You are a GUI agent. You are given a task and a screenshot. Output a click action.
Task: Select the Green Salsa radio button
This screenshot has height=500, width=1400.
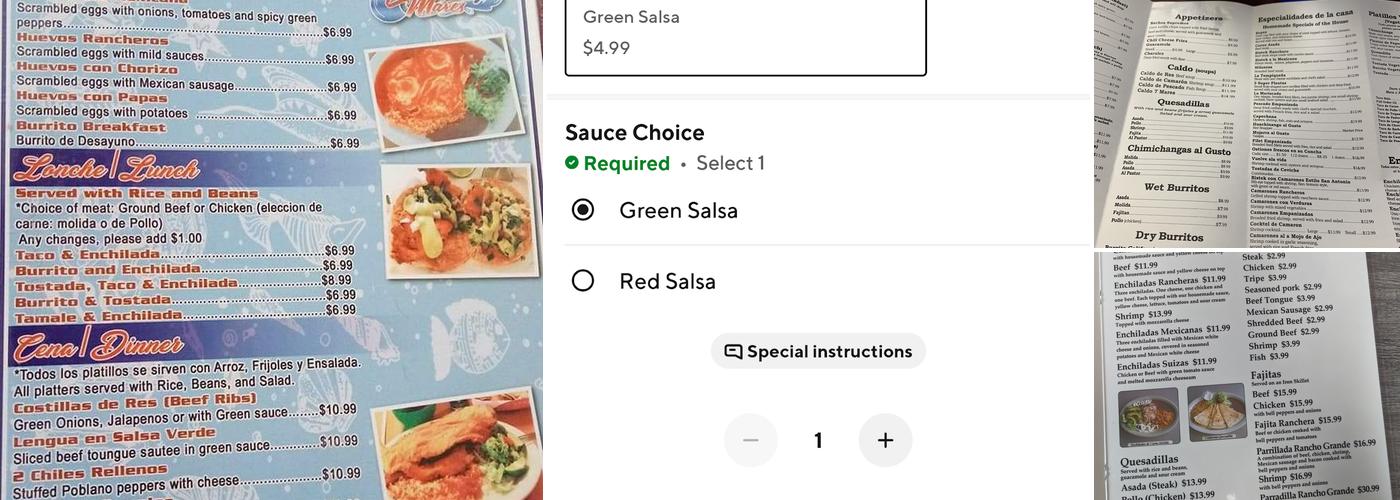[x=583, y=210]
